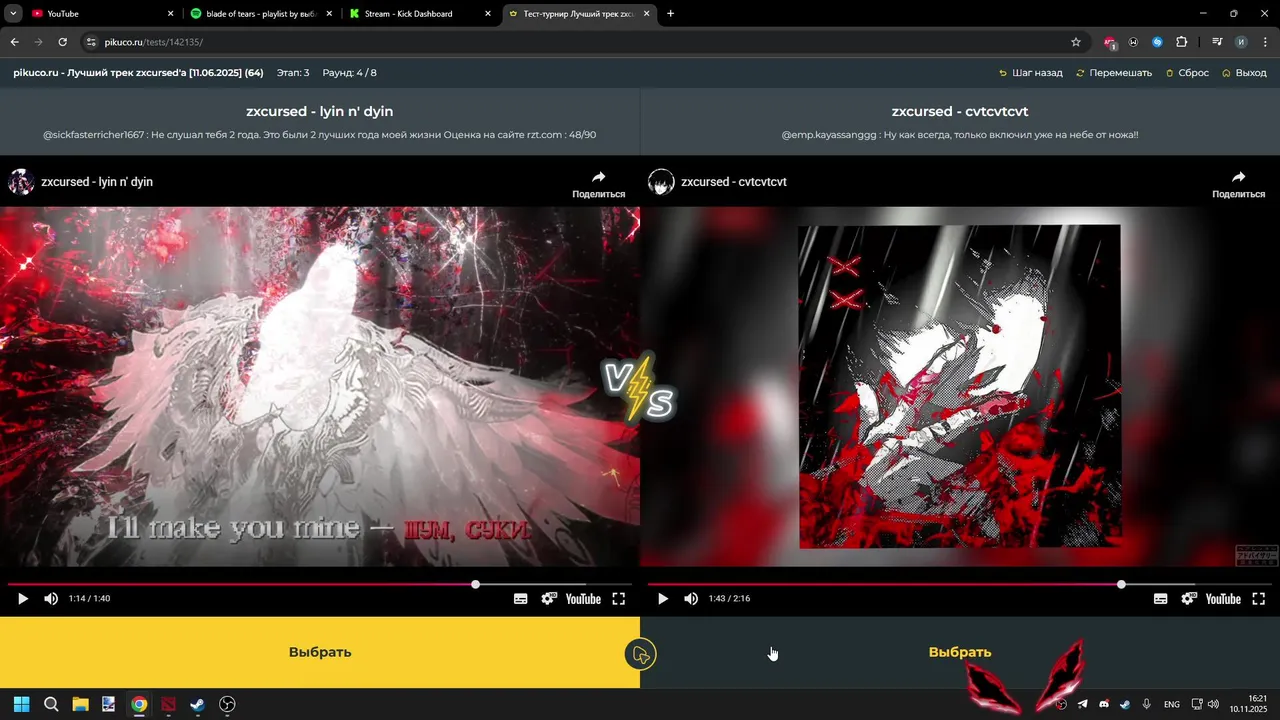This screenshot has width=1280, height=720.
Task: Open taskbar search
Action: tap(51, 704)
